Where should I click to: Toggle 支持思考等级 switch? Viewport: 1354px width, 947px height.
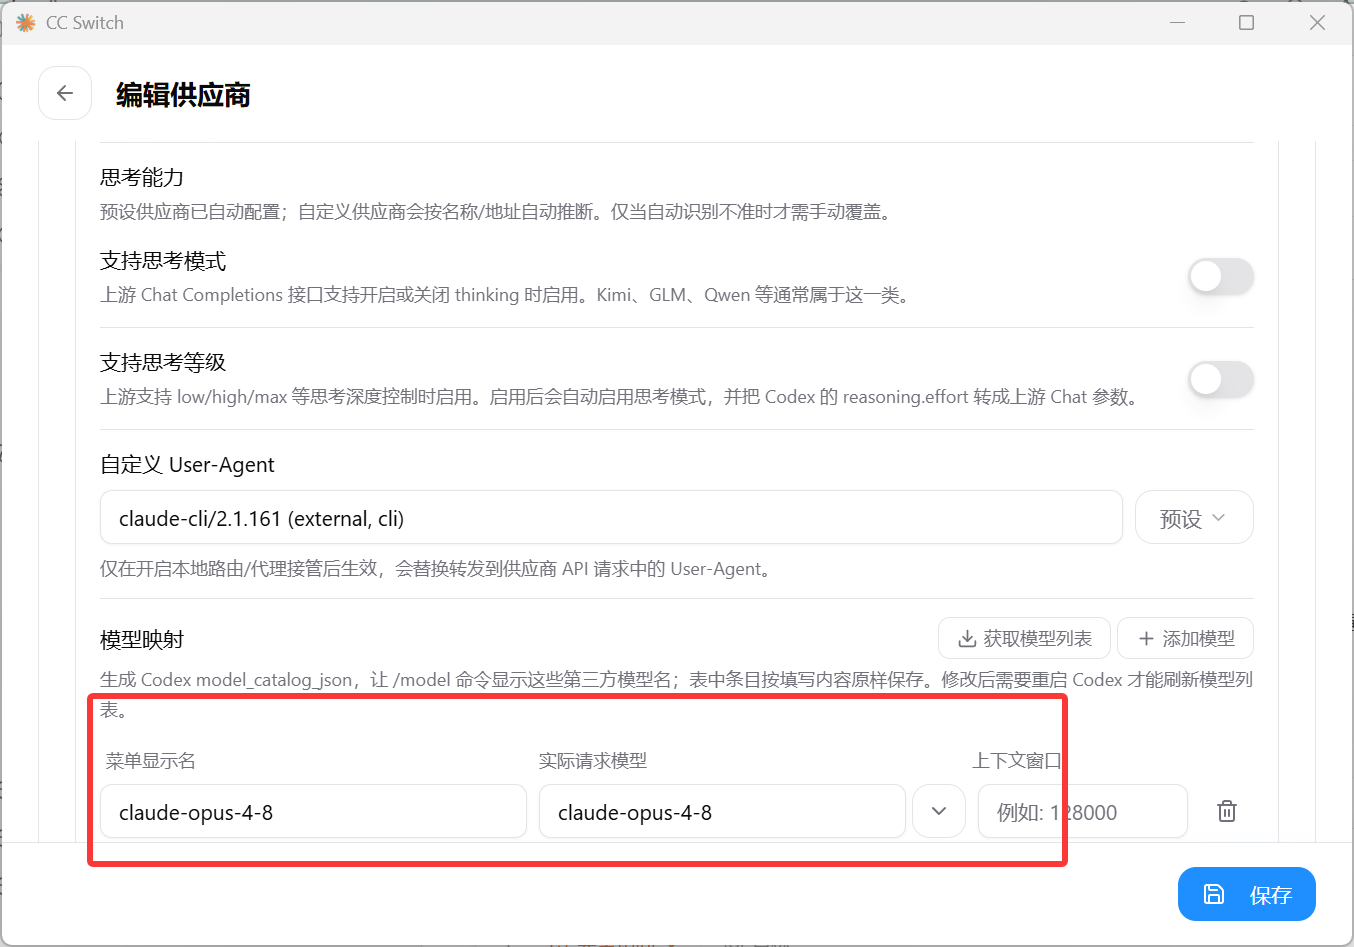coord(1220,379)
